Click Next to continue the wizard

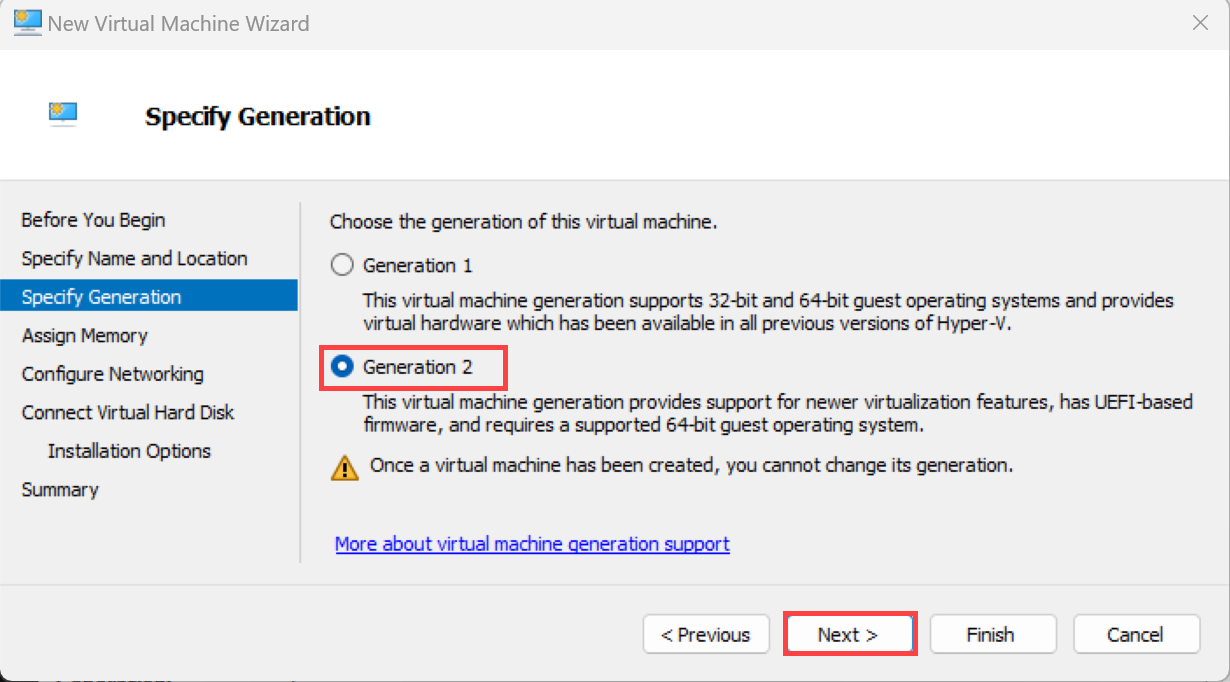point(848,635)
